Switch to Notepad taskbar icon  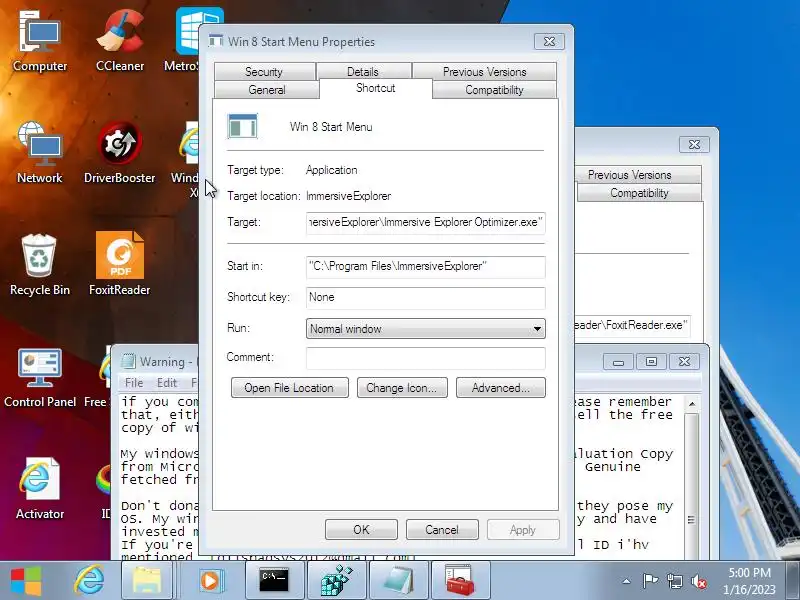[398, 581]
